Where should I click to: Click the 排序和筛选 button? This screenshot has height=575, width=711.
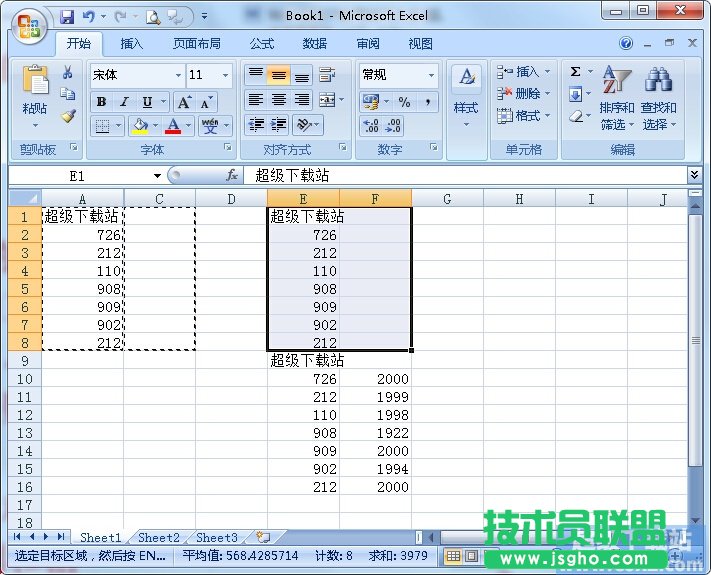coord(616,100)
